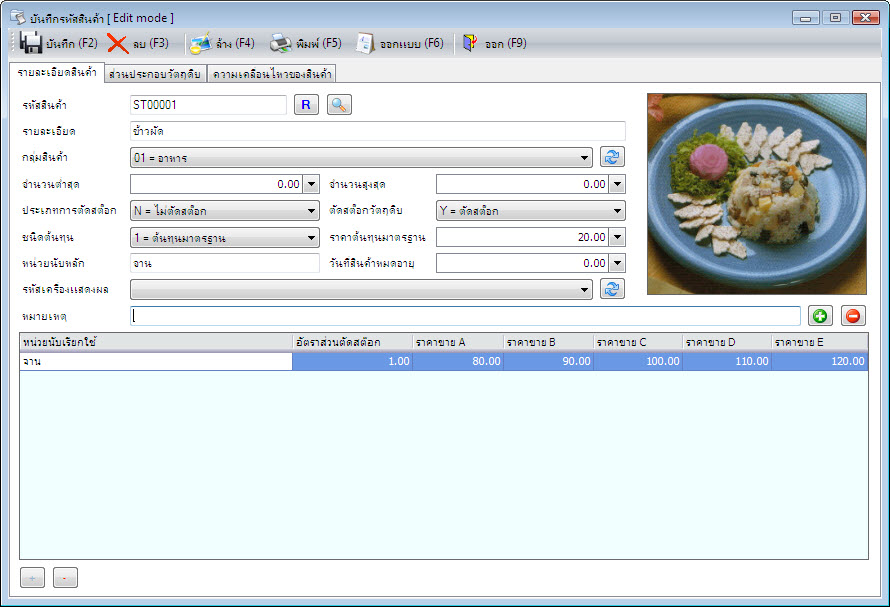Click the red minus remove image button
The width and height of the screenshot is (890, 607).
click(853, 316)
